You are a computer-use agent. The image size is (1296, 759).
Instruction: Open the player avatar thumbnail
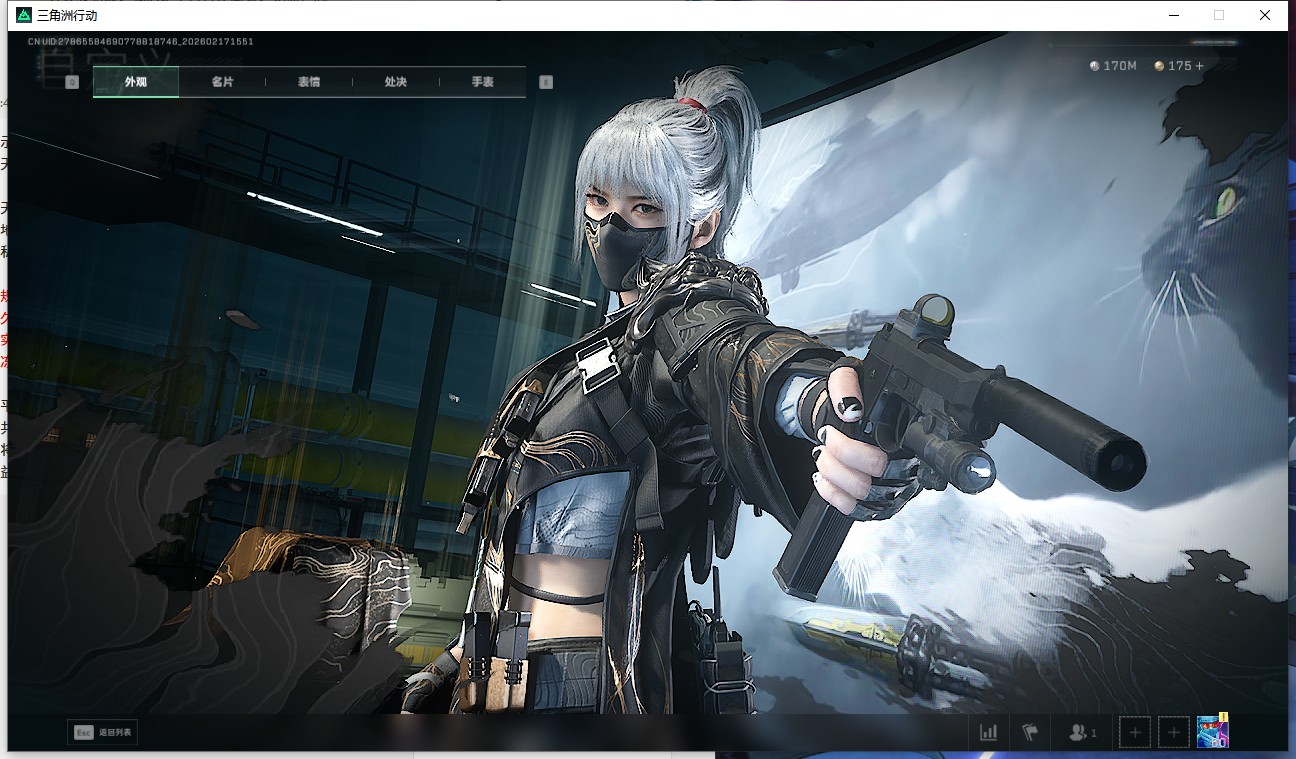[x=1212, y=732]
